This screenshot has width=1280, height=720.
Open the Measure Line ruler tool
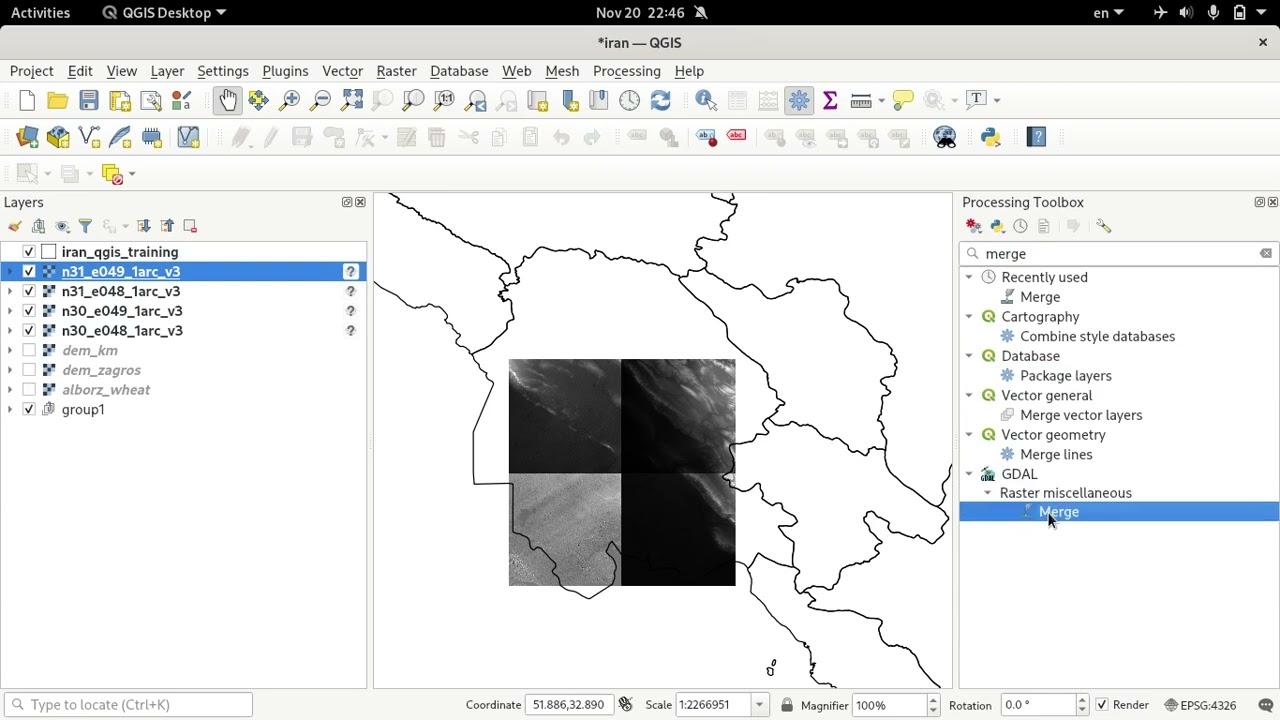861,100
